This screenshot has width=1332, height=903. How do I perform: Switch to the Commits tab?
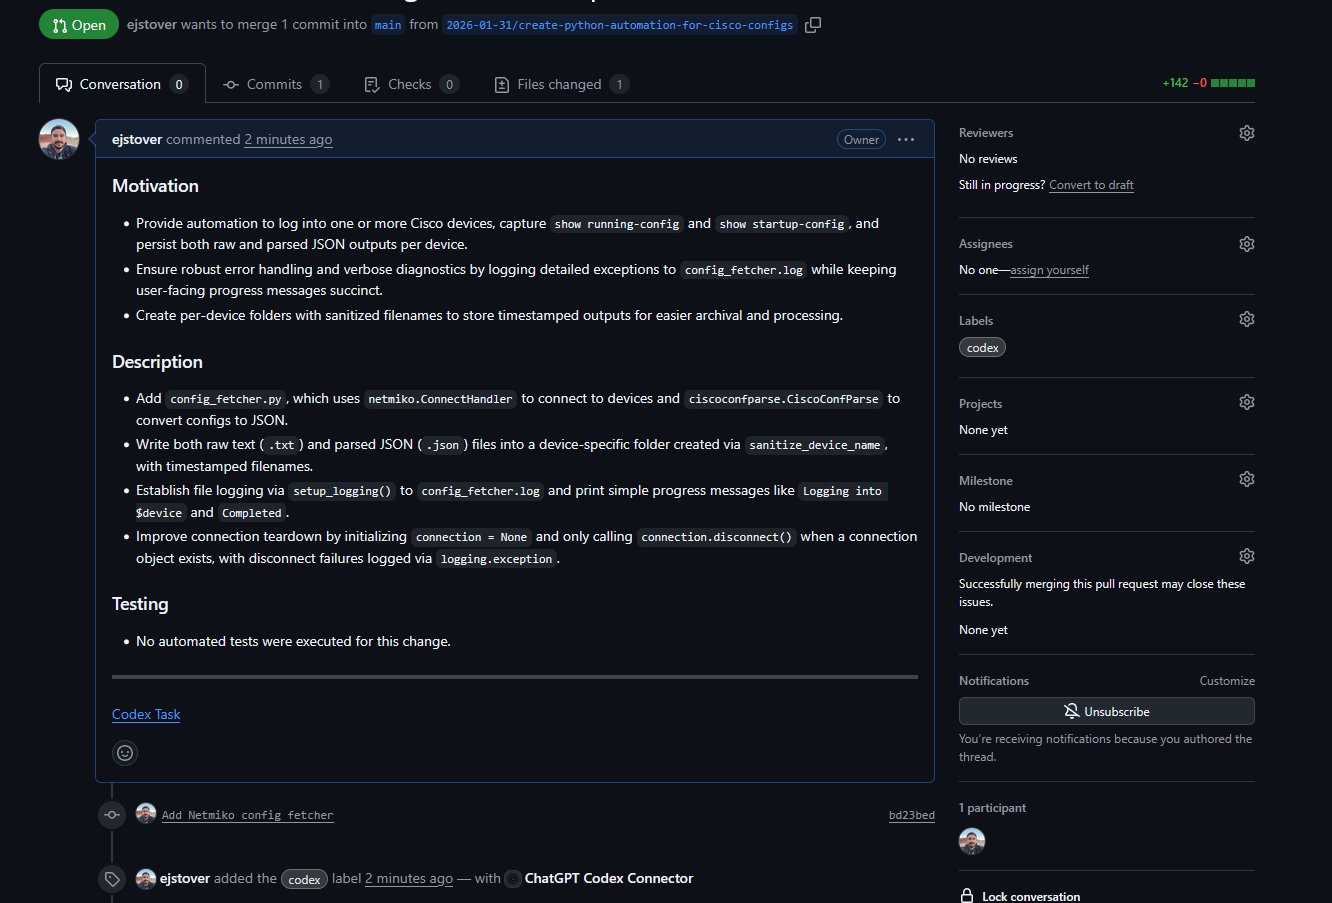[276, 84]
